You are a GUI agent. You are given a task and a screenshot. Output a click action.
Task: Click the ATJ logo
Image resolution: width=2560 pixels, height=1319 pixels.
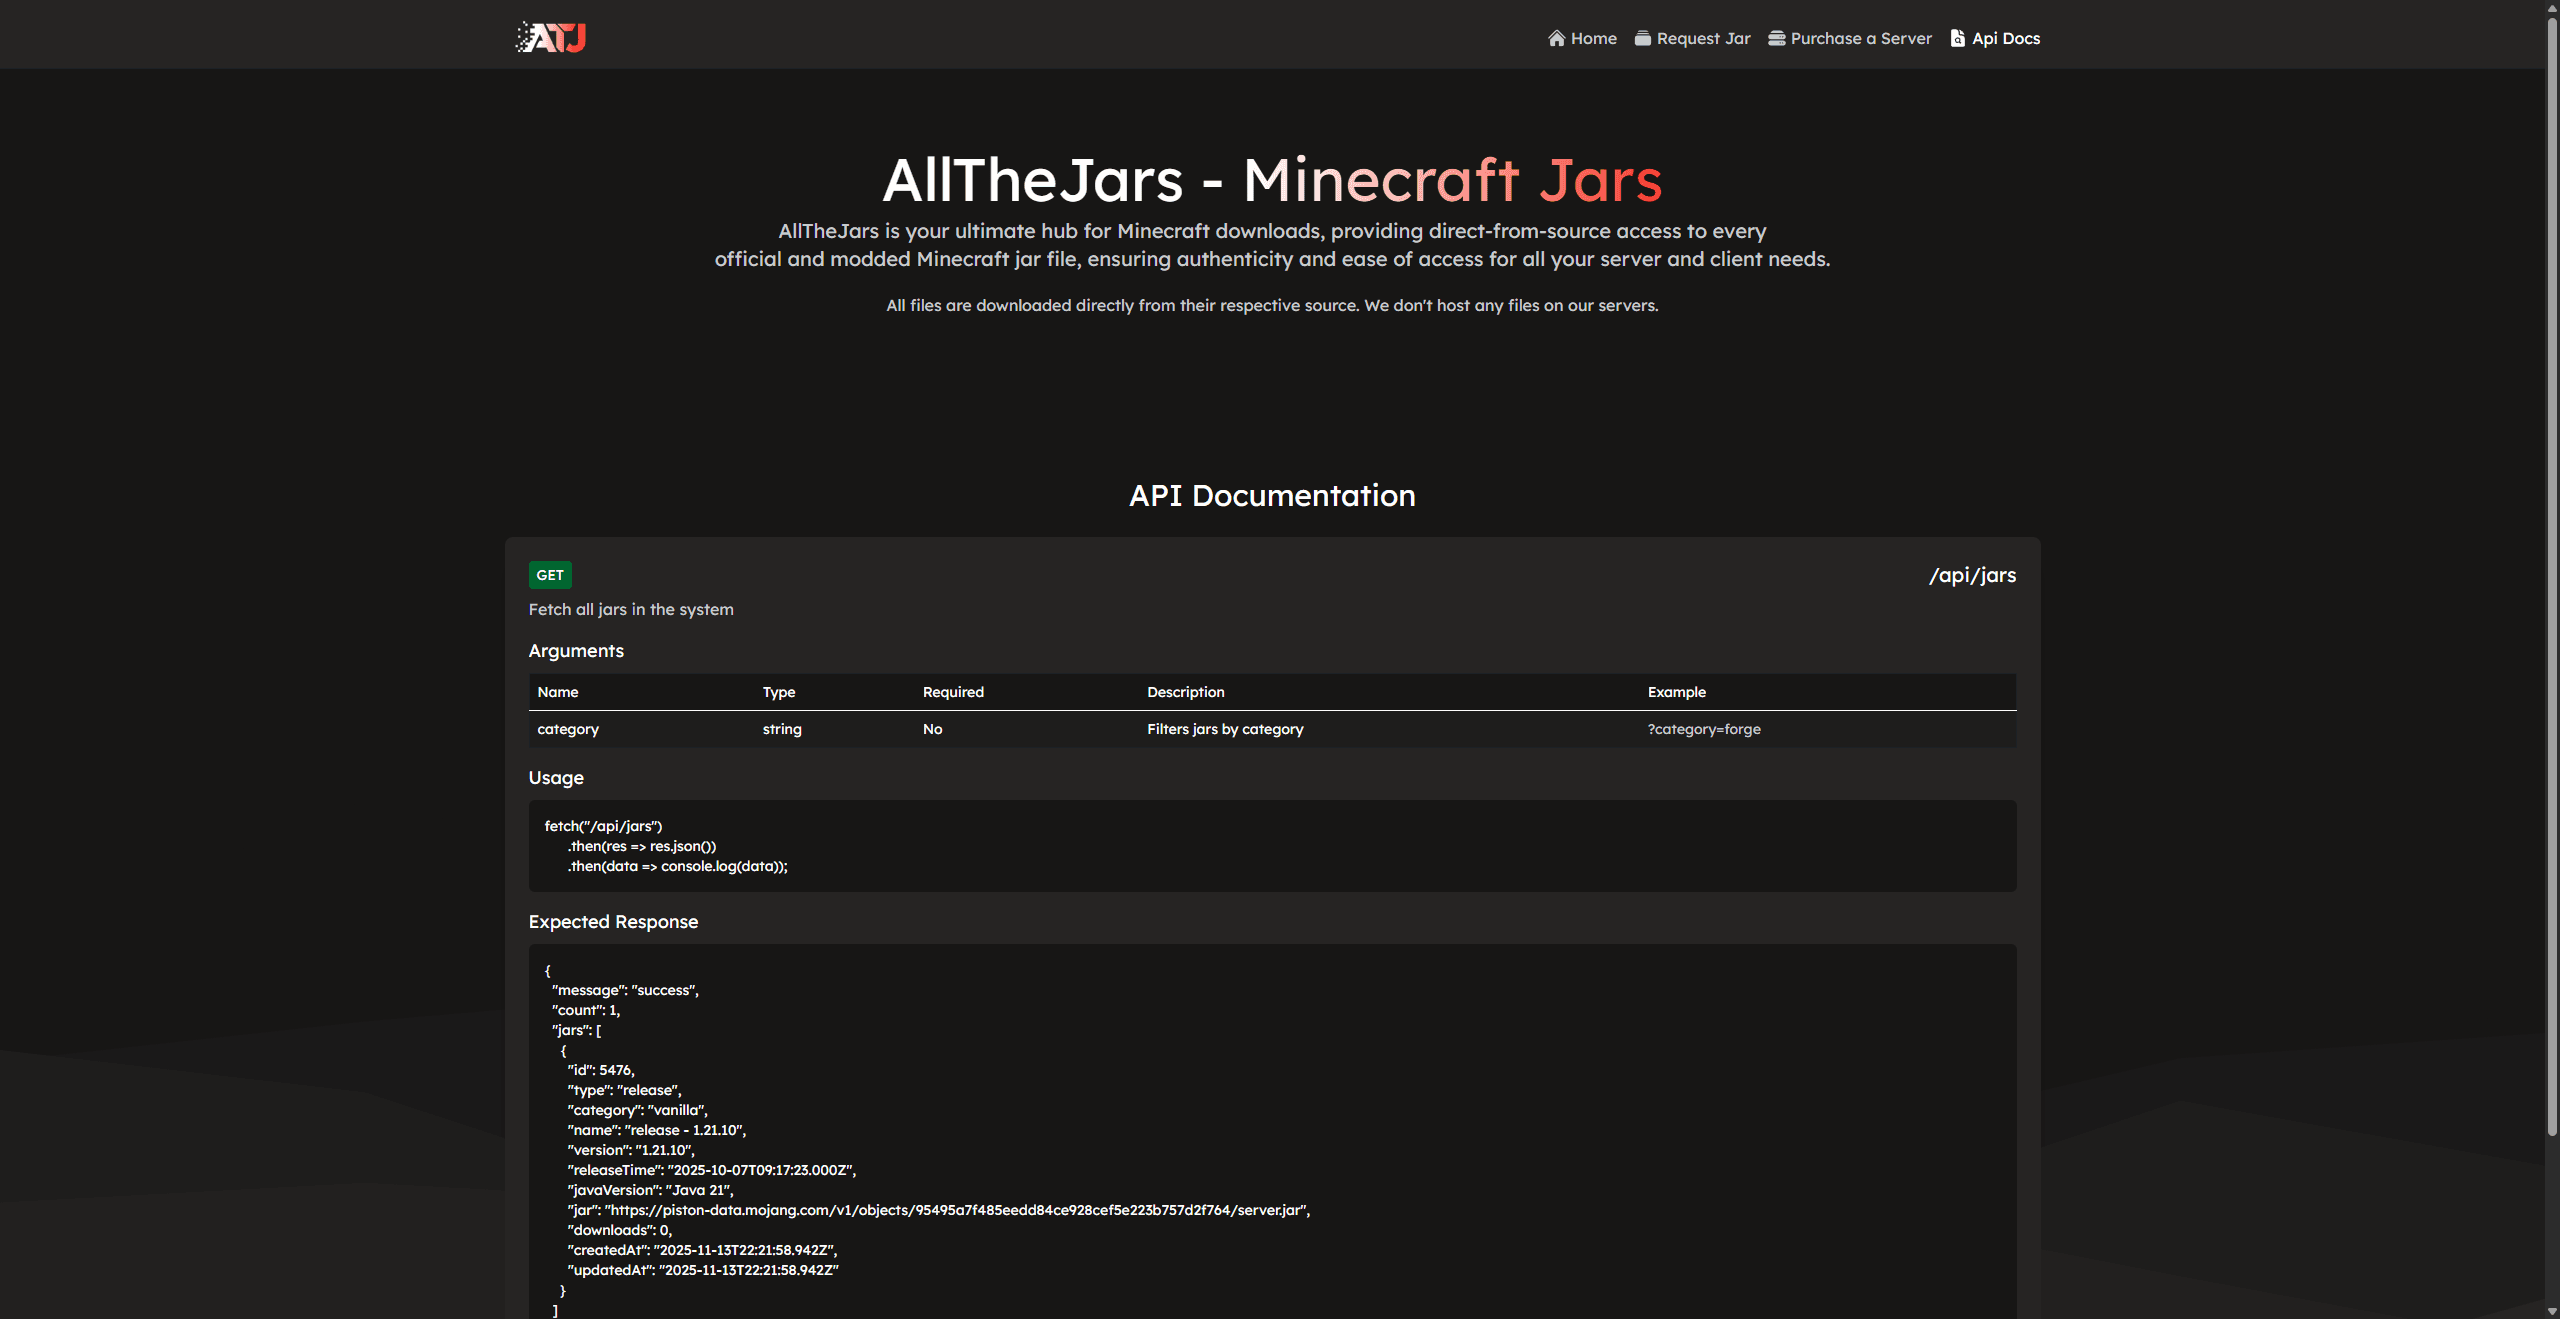tap(551, 37)
